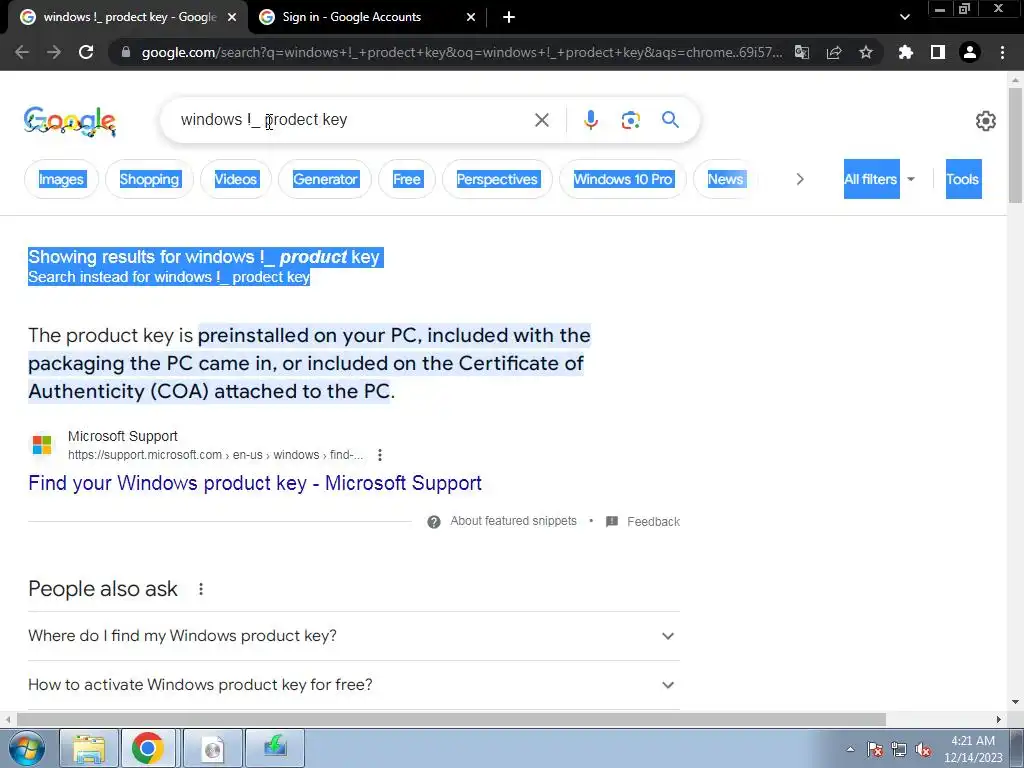
Task: Close the Sign in - Google Accounts tab
Action: [x=471, y=17]
